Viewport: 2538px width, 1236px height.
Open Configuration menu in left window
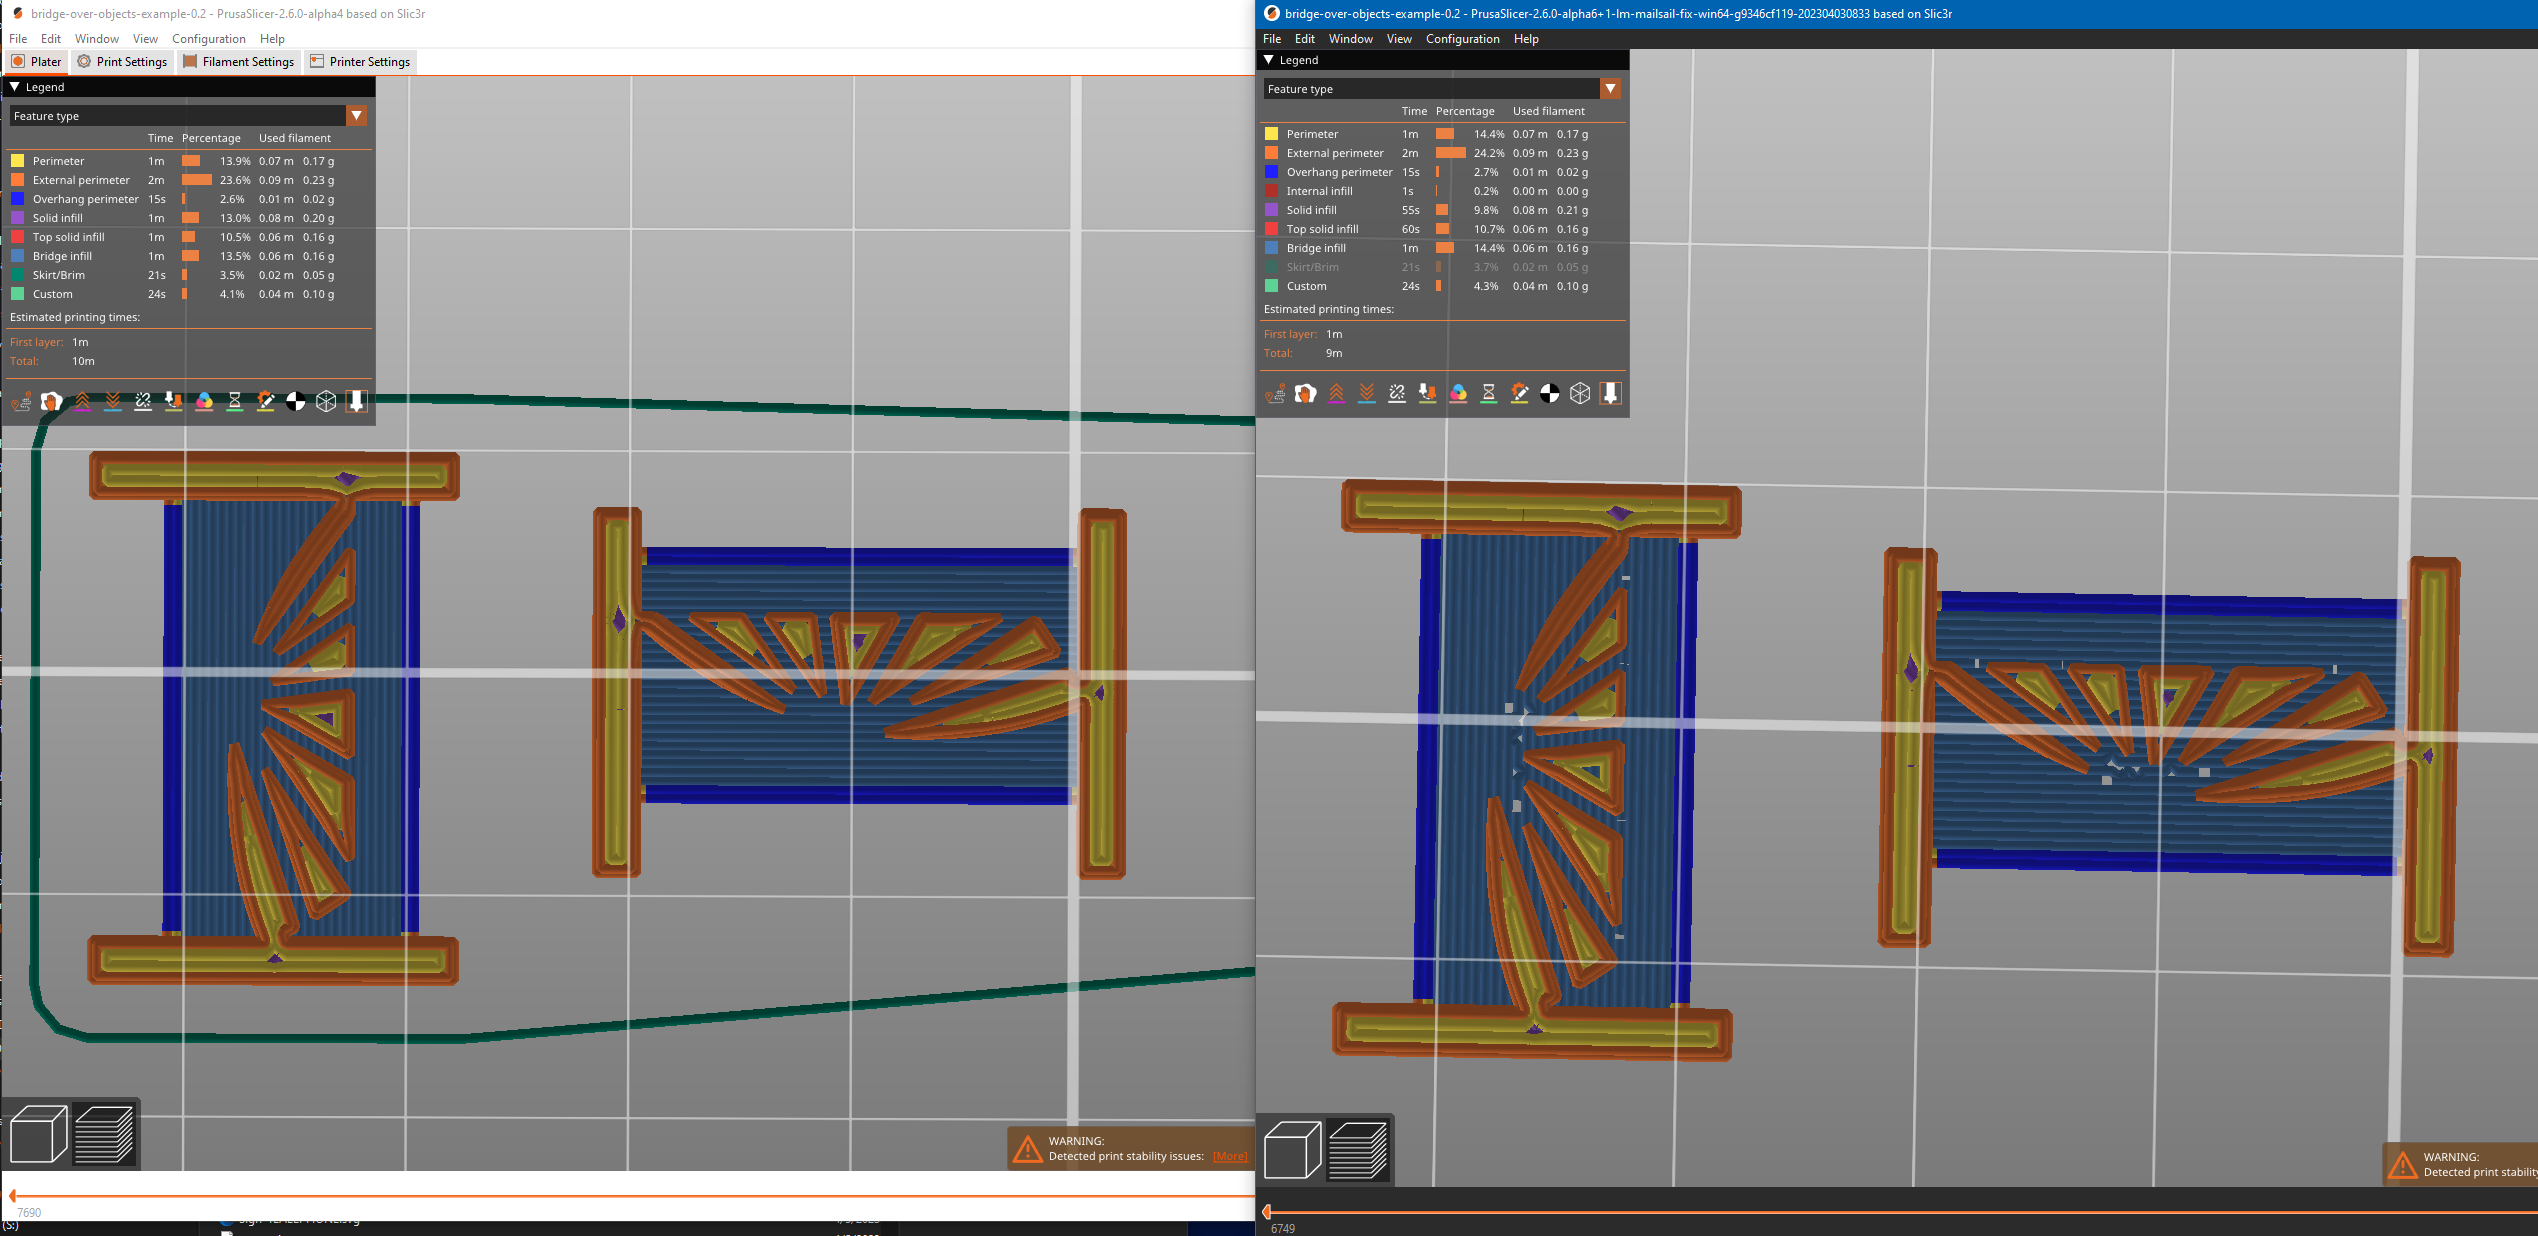tap(209, 39)
